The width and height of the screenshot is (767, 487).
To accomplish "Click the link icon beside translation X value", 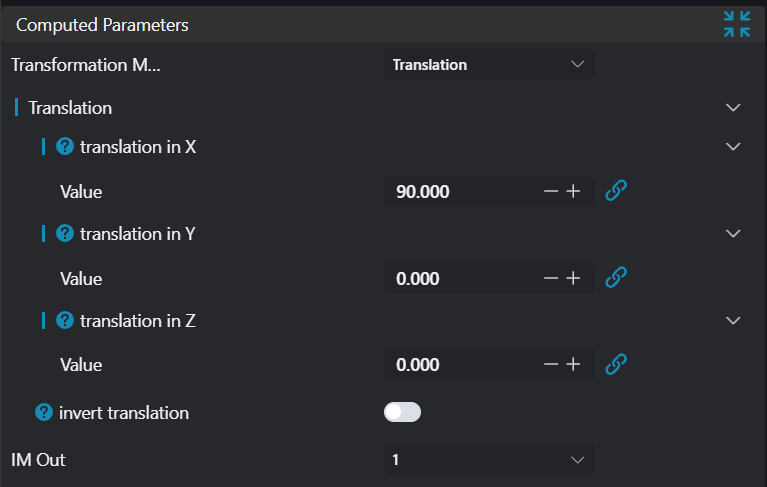I will (x=617, y=190).
